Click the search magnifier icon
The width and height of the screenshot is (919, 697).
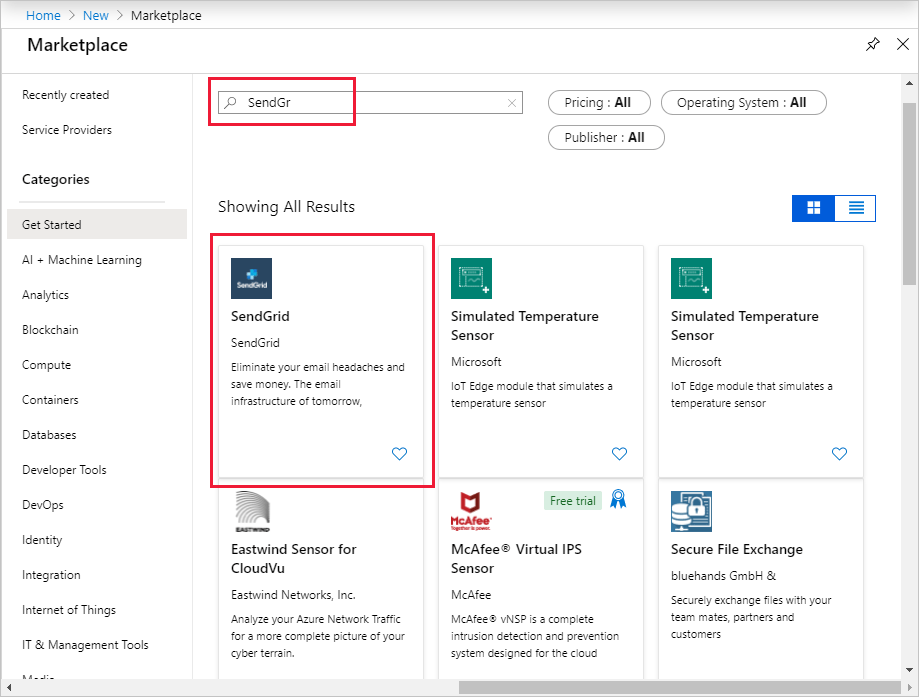pos(231,103)
